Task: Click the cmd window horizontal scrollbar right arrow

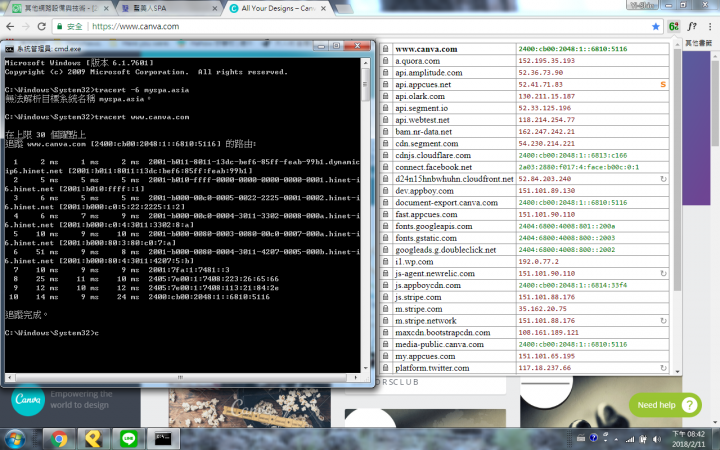Action: tap(356, 377)
